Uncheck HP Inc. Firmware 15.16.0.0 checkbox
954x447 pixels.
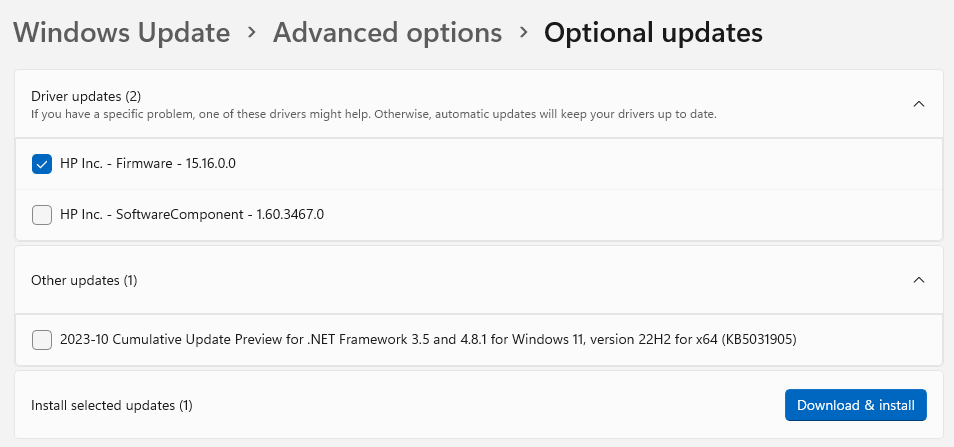pyautogui.click(x=42, y=164)
